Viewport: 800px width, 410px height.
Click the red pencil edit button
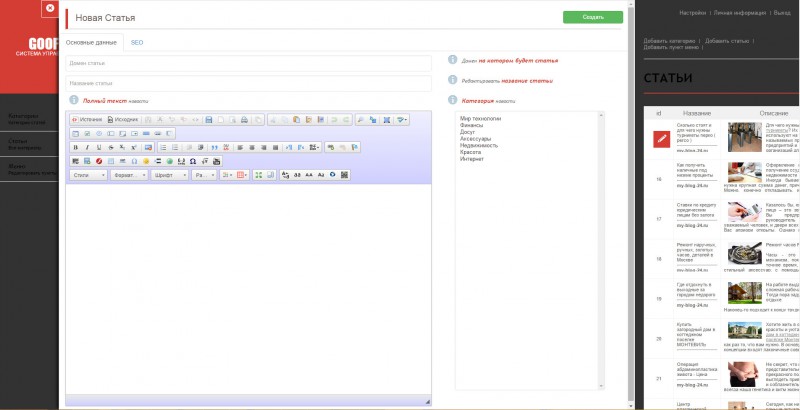click(x=661, y=139)
